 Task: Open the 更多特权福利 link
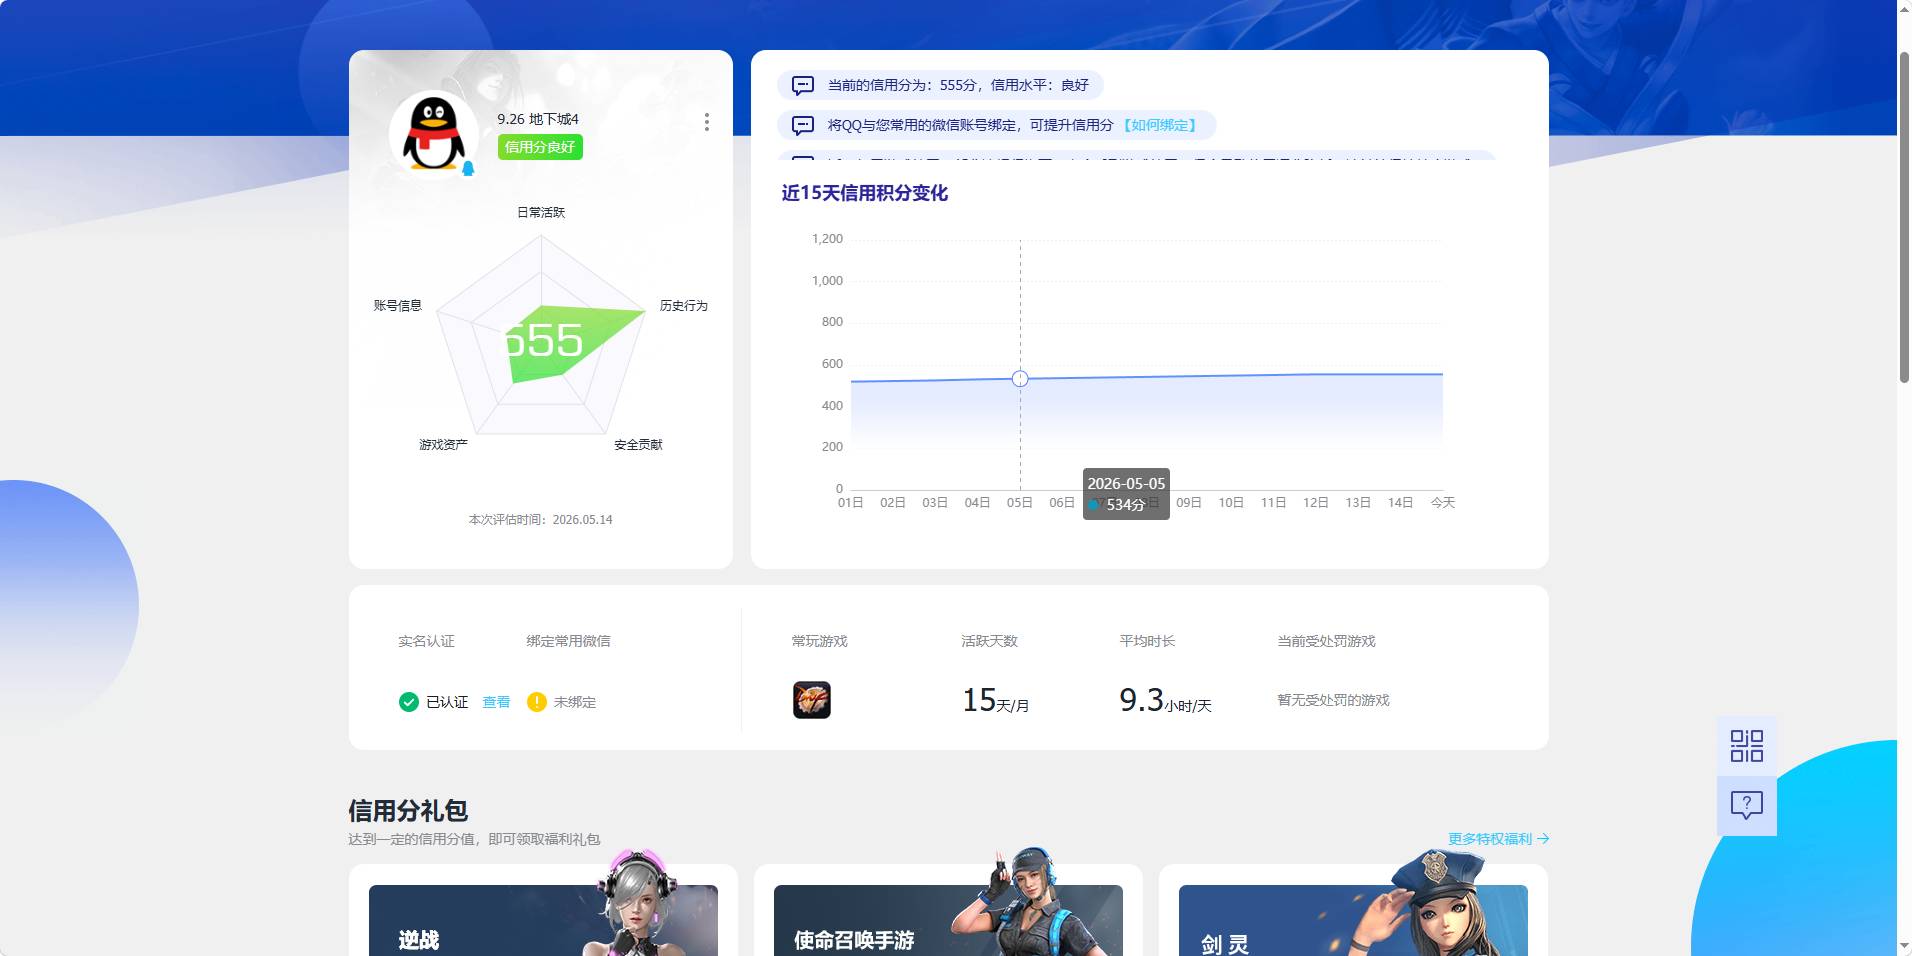point(1490,839)
